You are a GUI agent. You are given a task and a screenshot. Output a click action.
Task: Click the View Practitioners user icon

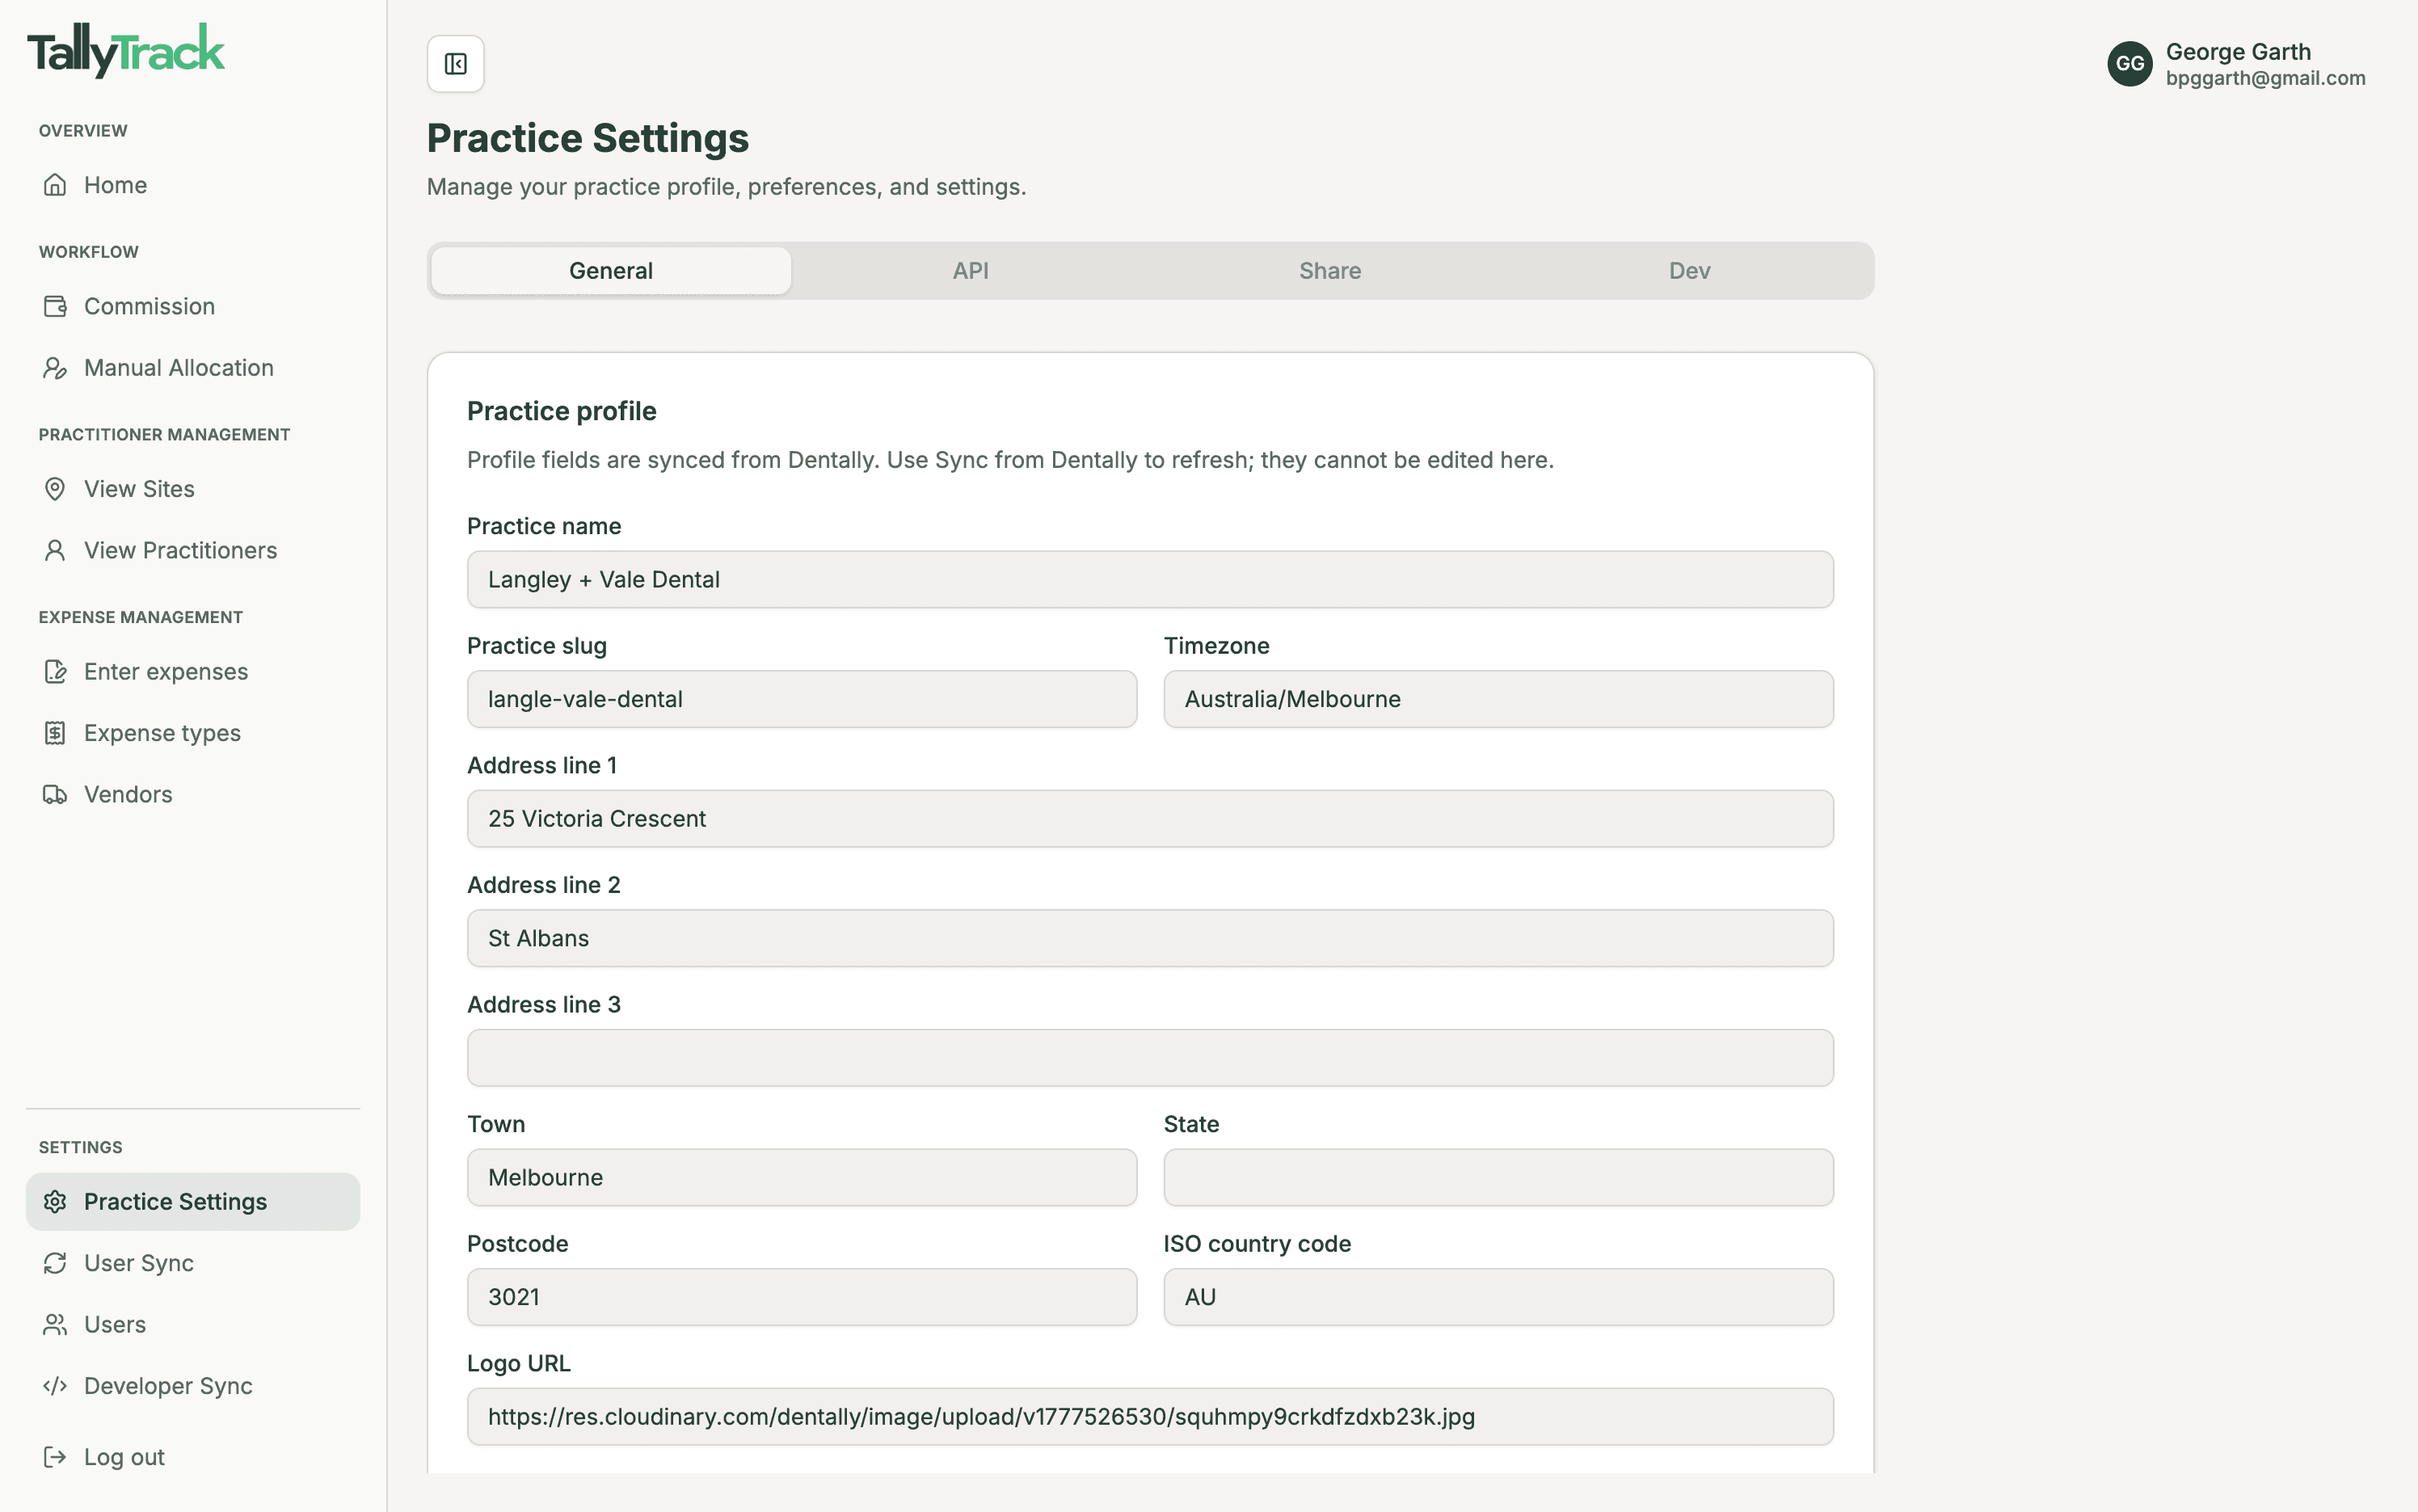(x=55, y=550)
